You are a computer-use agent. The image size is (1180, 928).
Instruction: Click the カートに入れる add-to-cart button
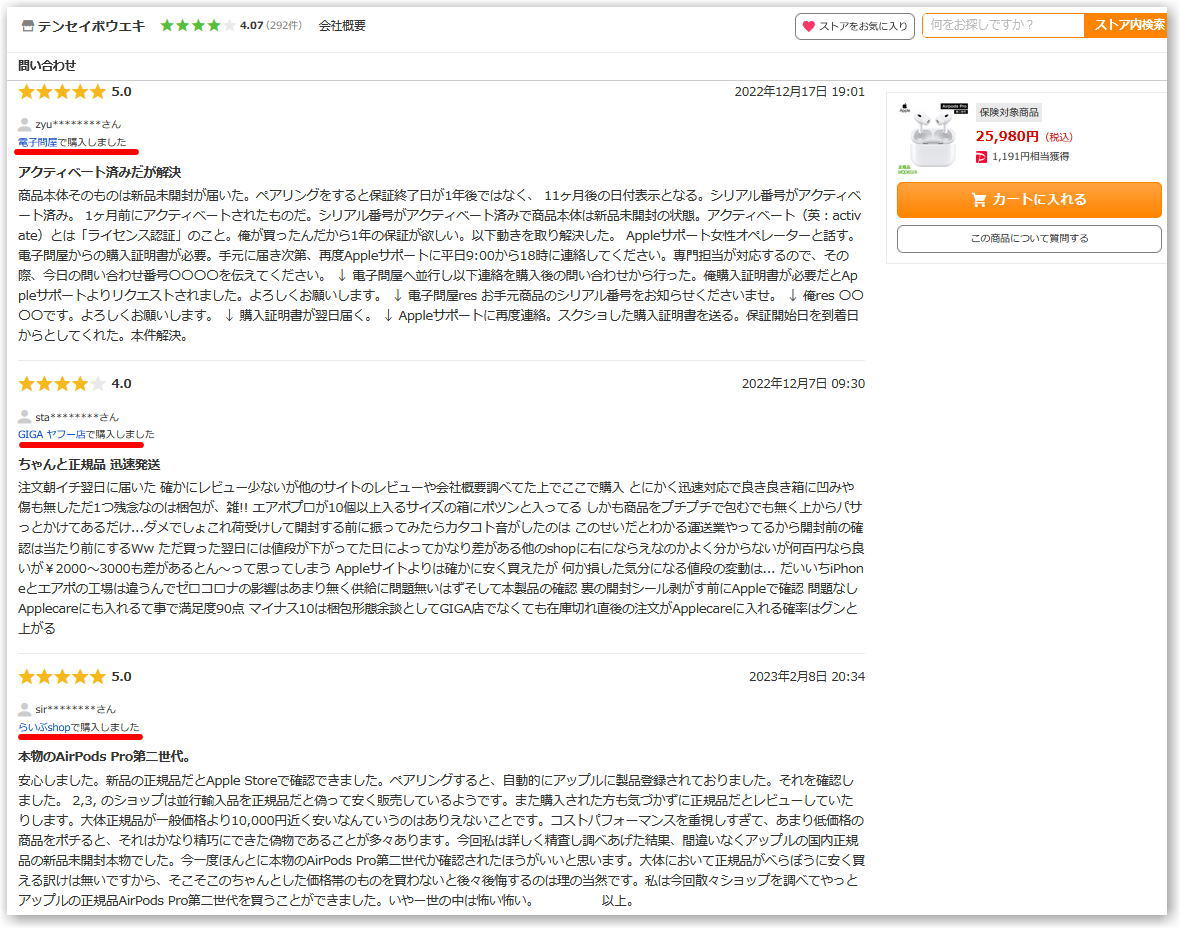1029,199
